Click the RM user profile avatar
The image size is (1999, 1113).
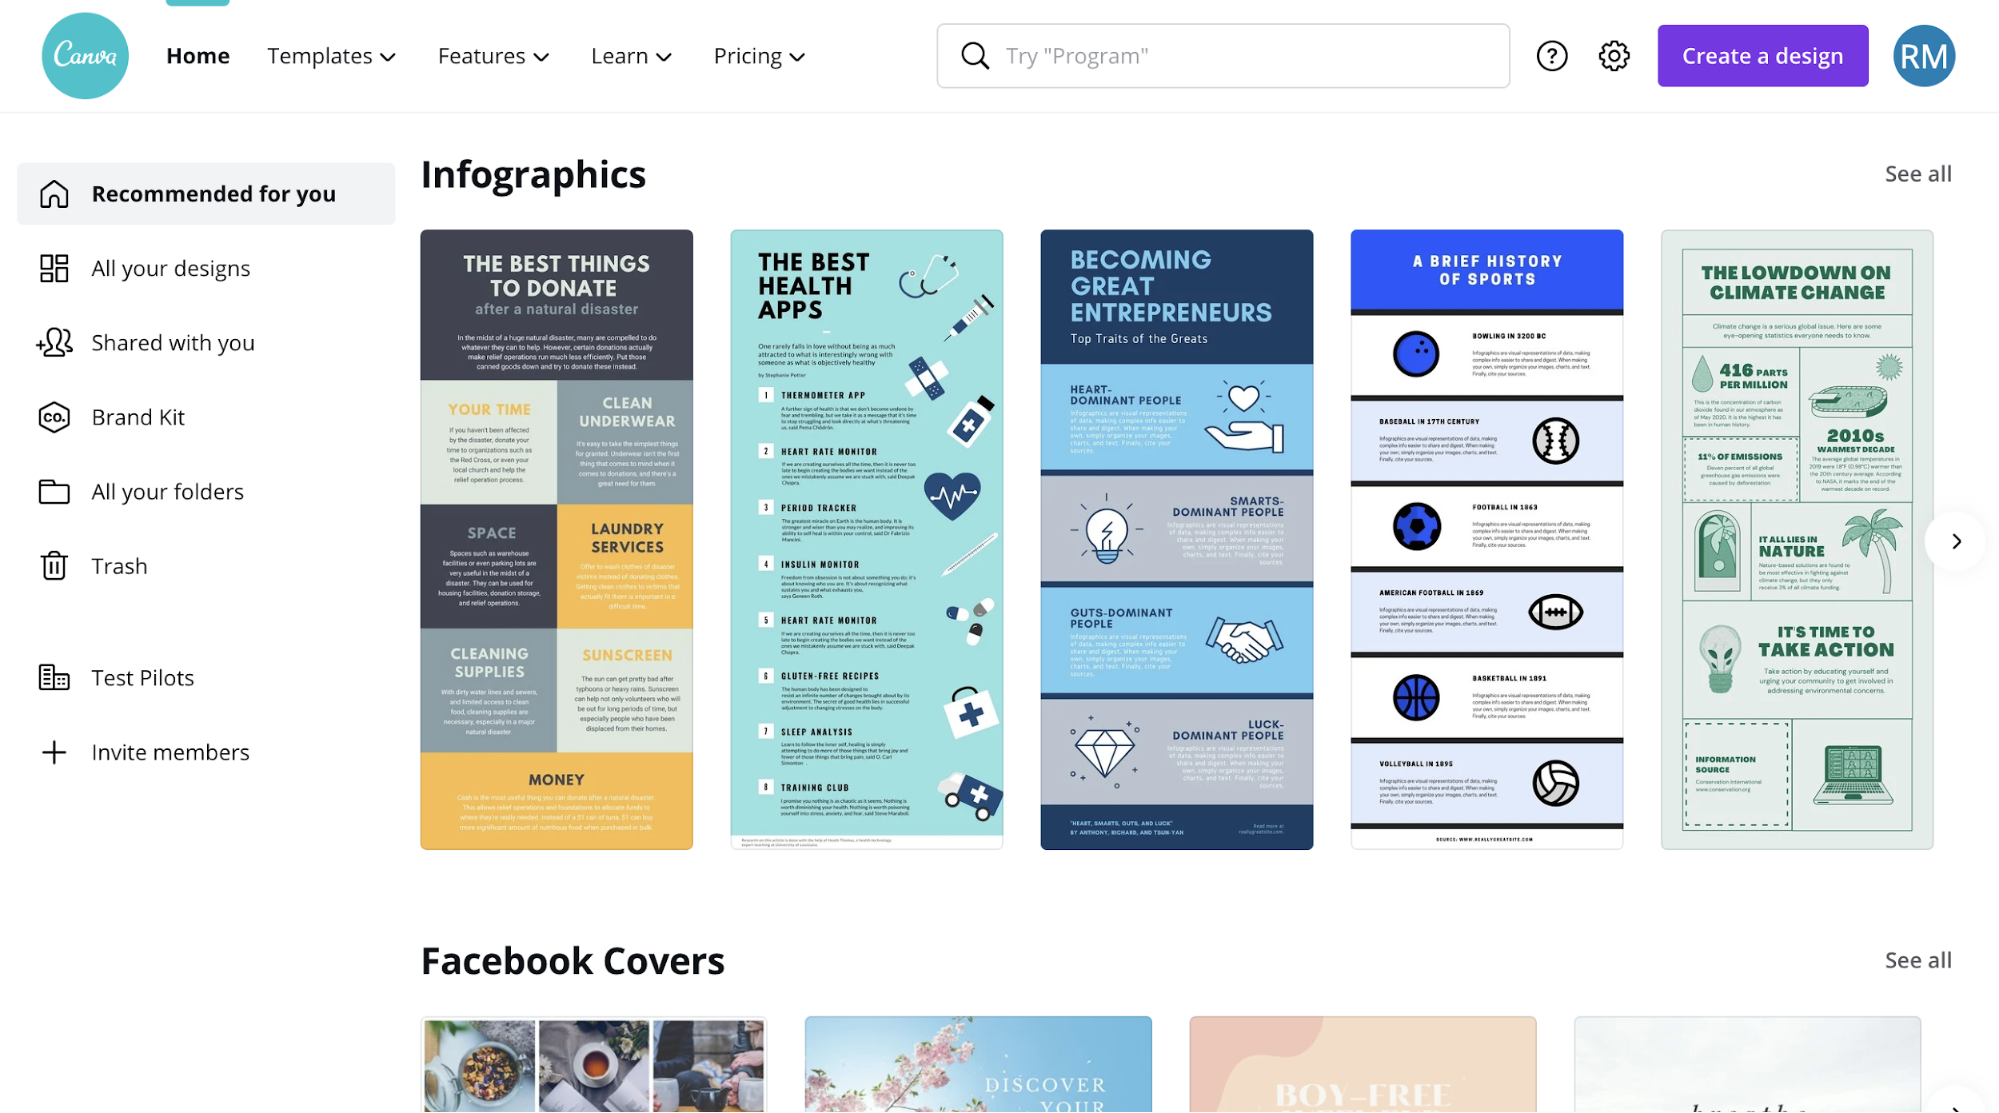(x=1924, y=55)
